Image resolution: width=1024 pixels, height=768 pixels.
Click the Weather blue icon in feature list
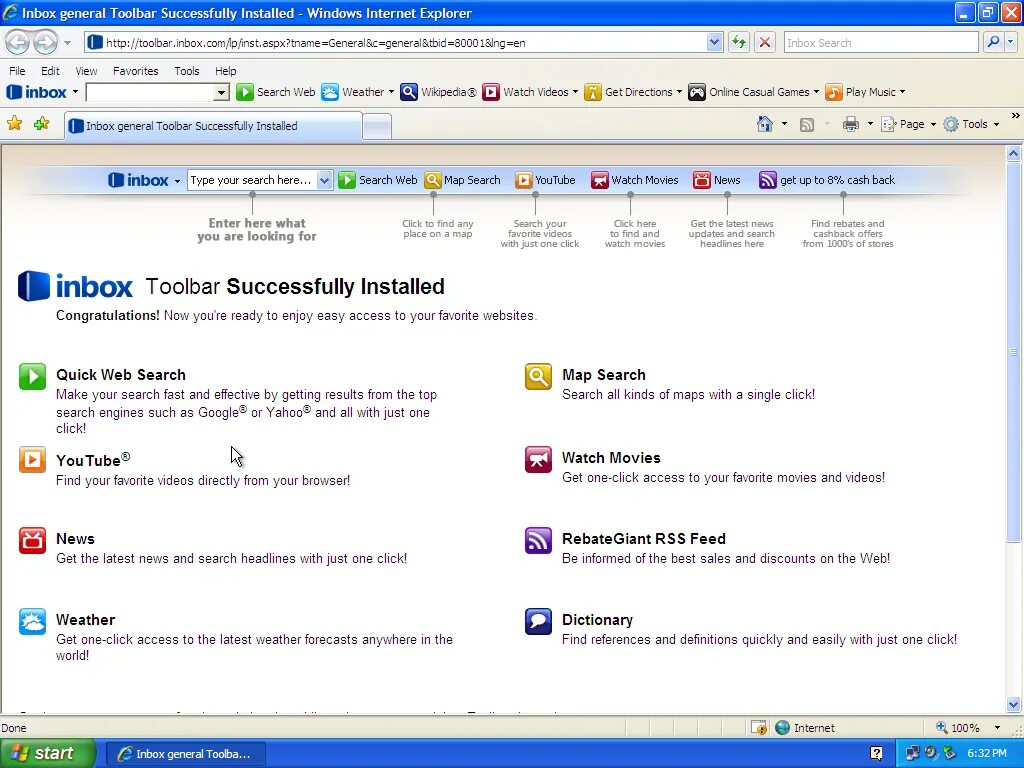32,621
